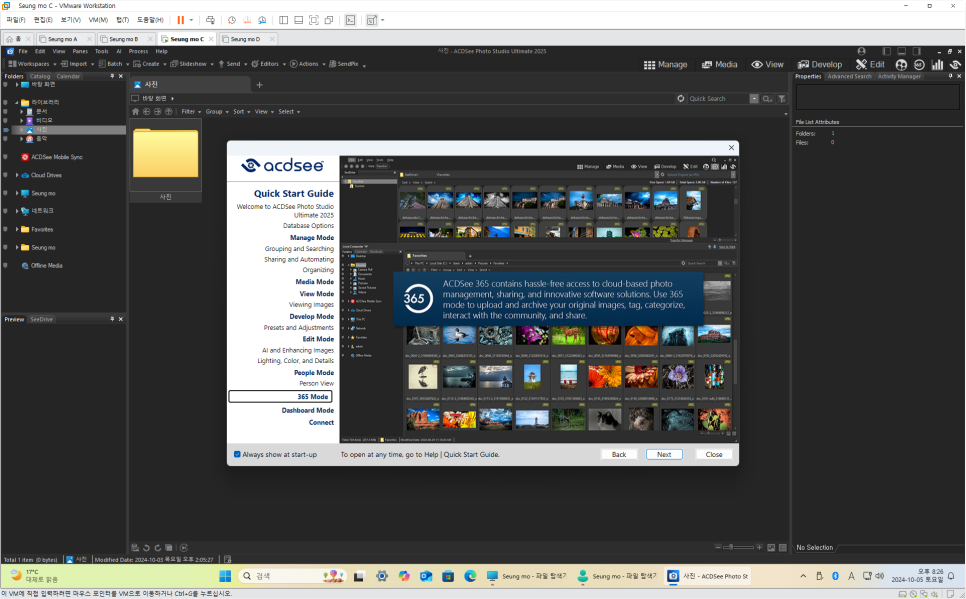Open the Filter dropdown
The image size is (966, 599).
(190, 111)
